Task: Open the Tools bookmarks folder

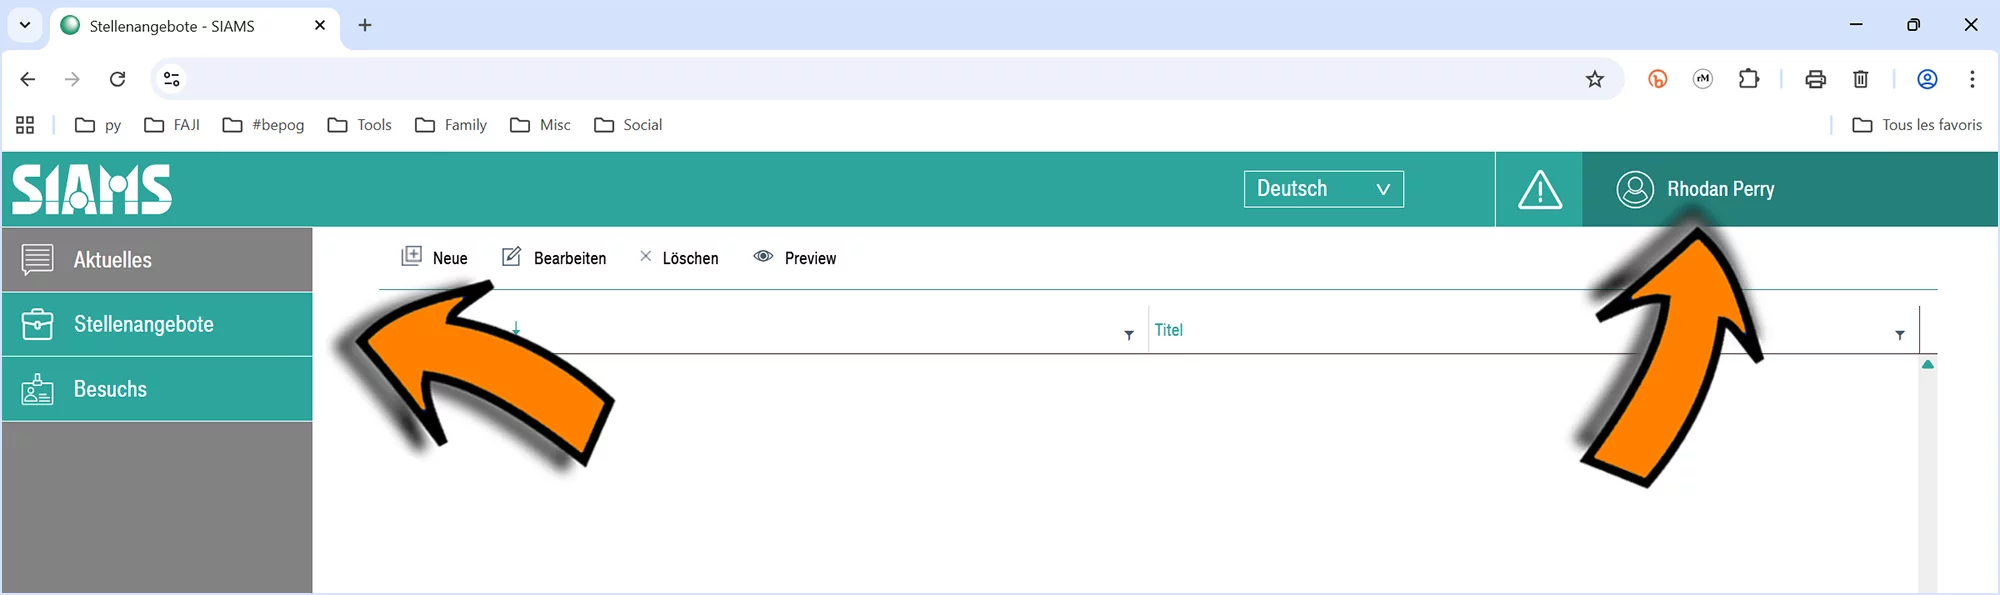Action: [360, 125]
